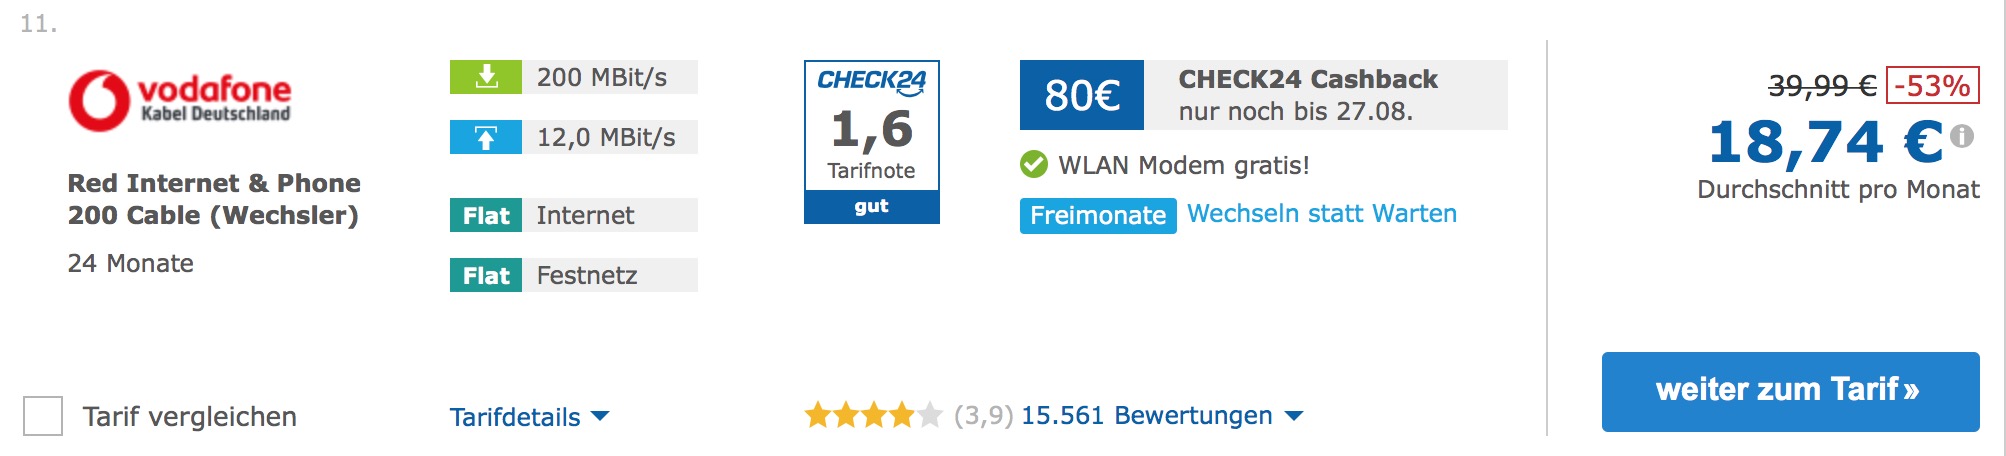The image size is (2006, 456).
Task: Click the Flat Festnetz label
Action: pyautogui.click(x=573, y=275)
